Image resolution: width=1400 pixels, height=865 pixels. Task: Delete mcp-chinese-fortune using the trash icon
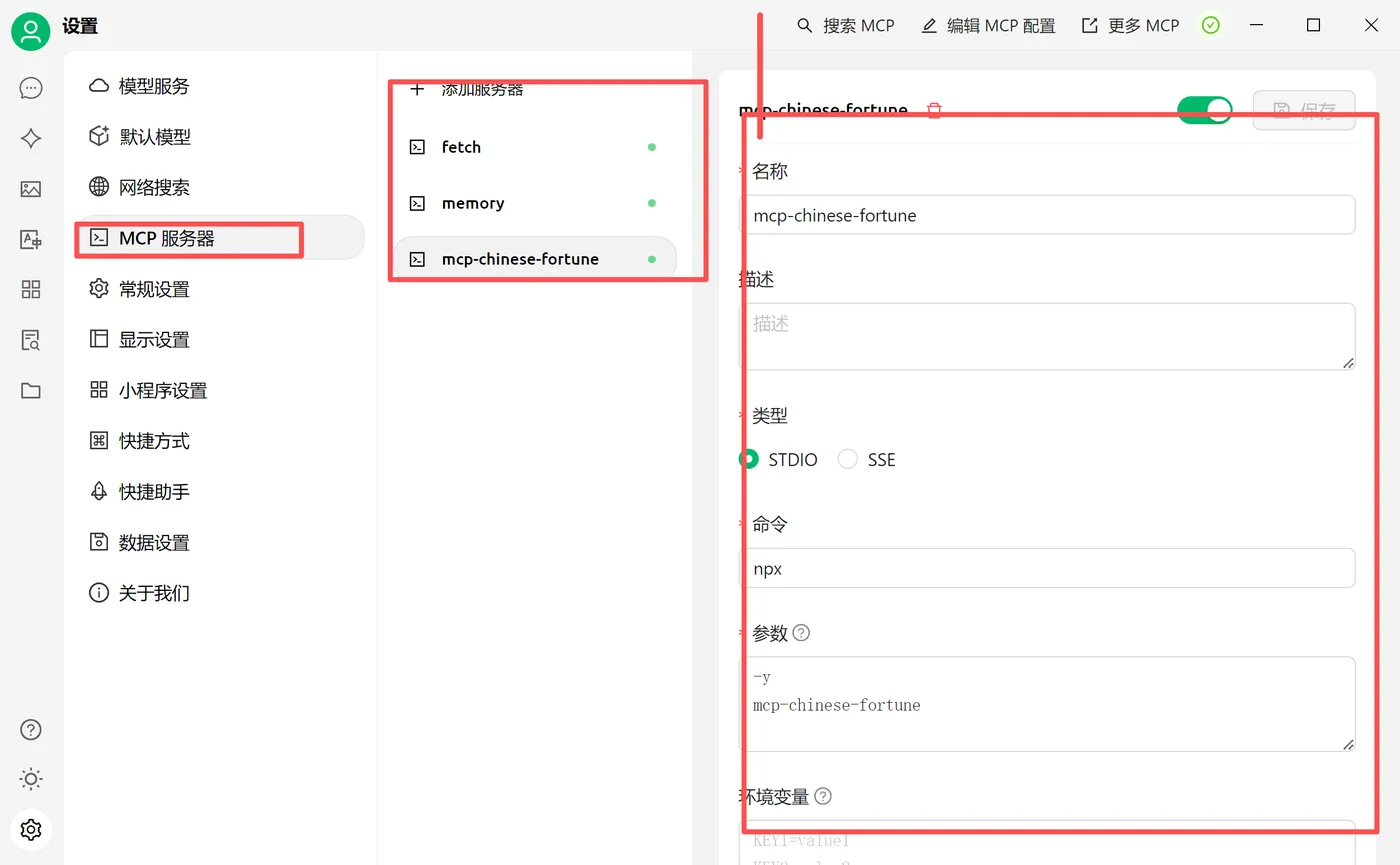point(933,110)
